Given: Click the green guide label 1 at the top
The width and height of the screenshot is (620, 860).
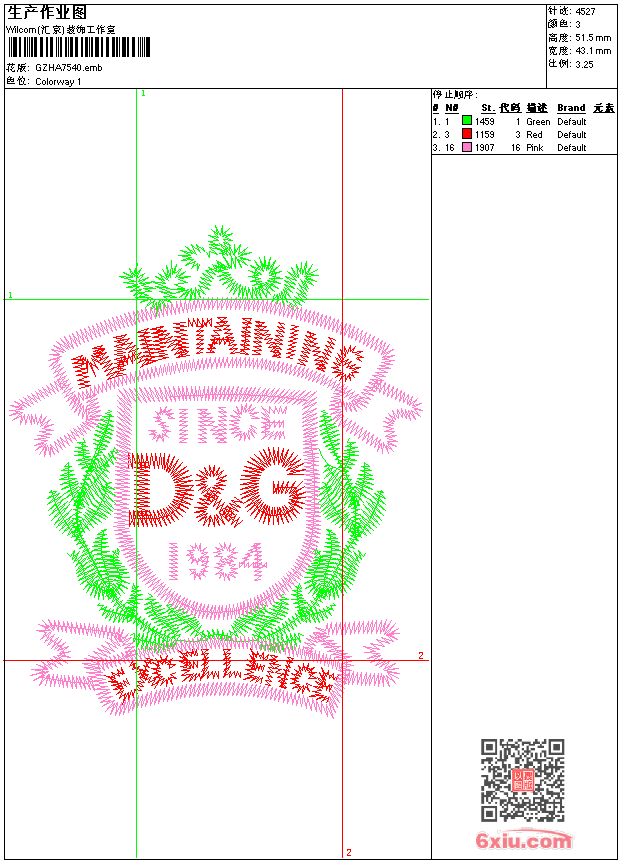Looking at the screenshot, I should pos(143,93).
